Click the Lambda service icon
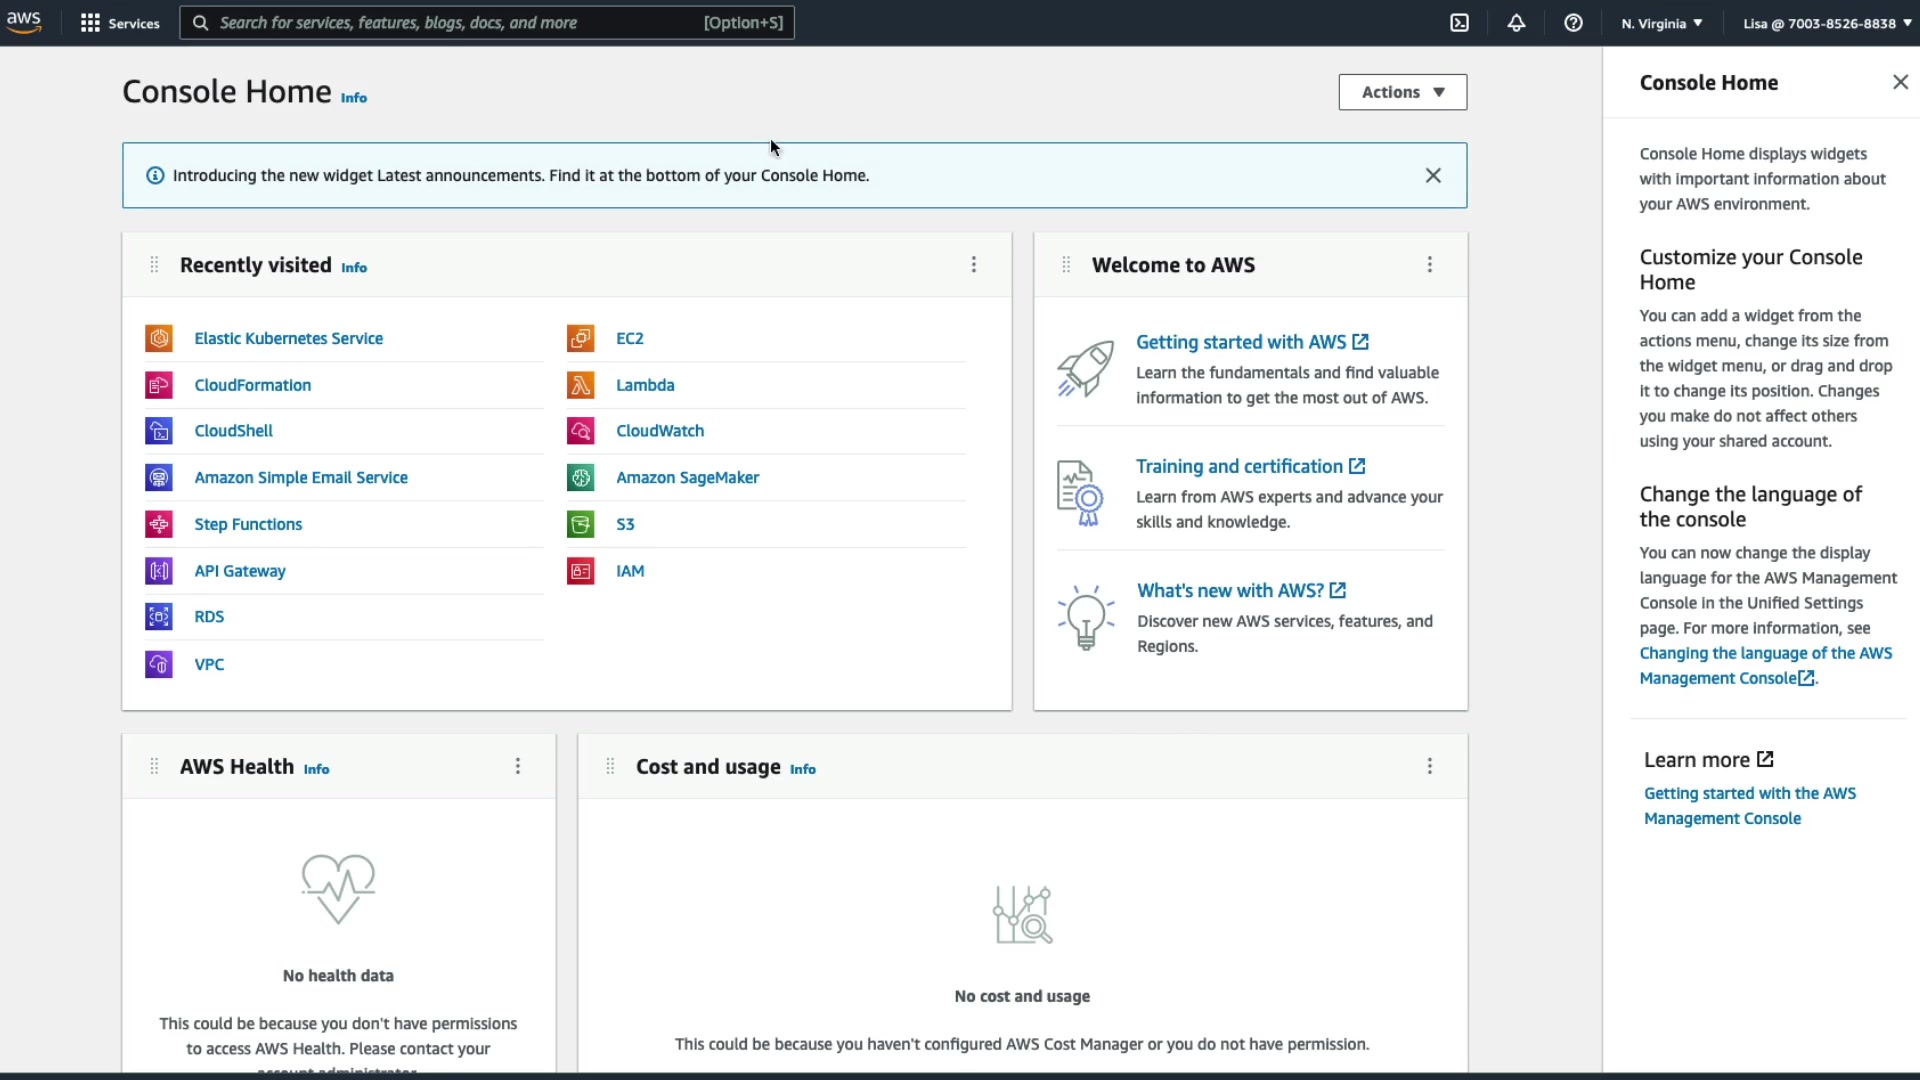This screenshot has height=1080, width=1920. coord(580,385)
